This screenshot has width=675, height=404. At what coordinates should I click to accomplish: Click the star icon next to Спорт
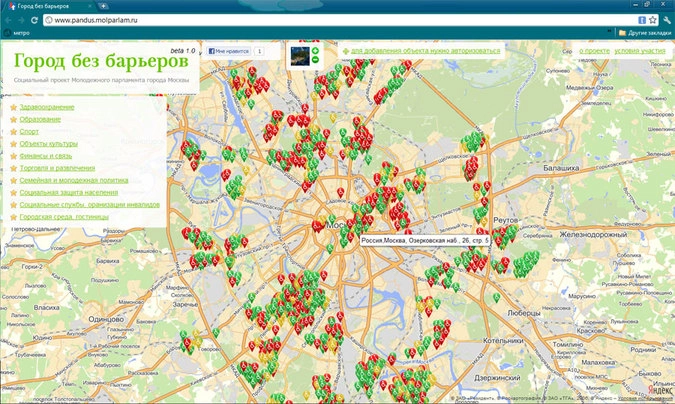point(12,131)
